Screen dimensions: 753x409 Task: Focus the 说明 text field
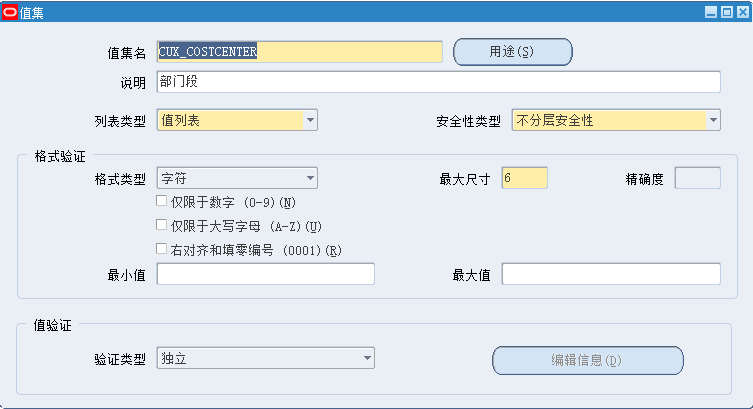click(x=438, y=82)
